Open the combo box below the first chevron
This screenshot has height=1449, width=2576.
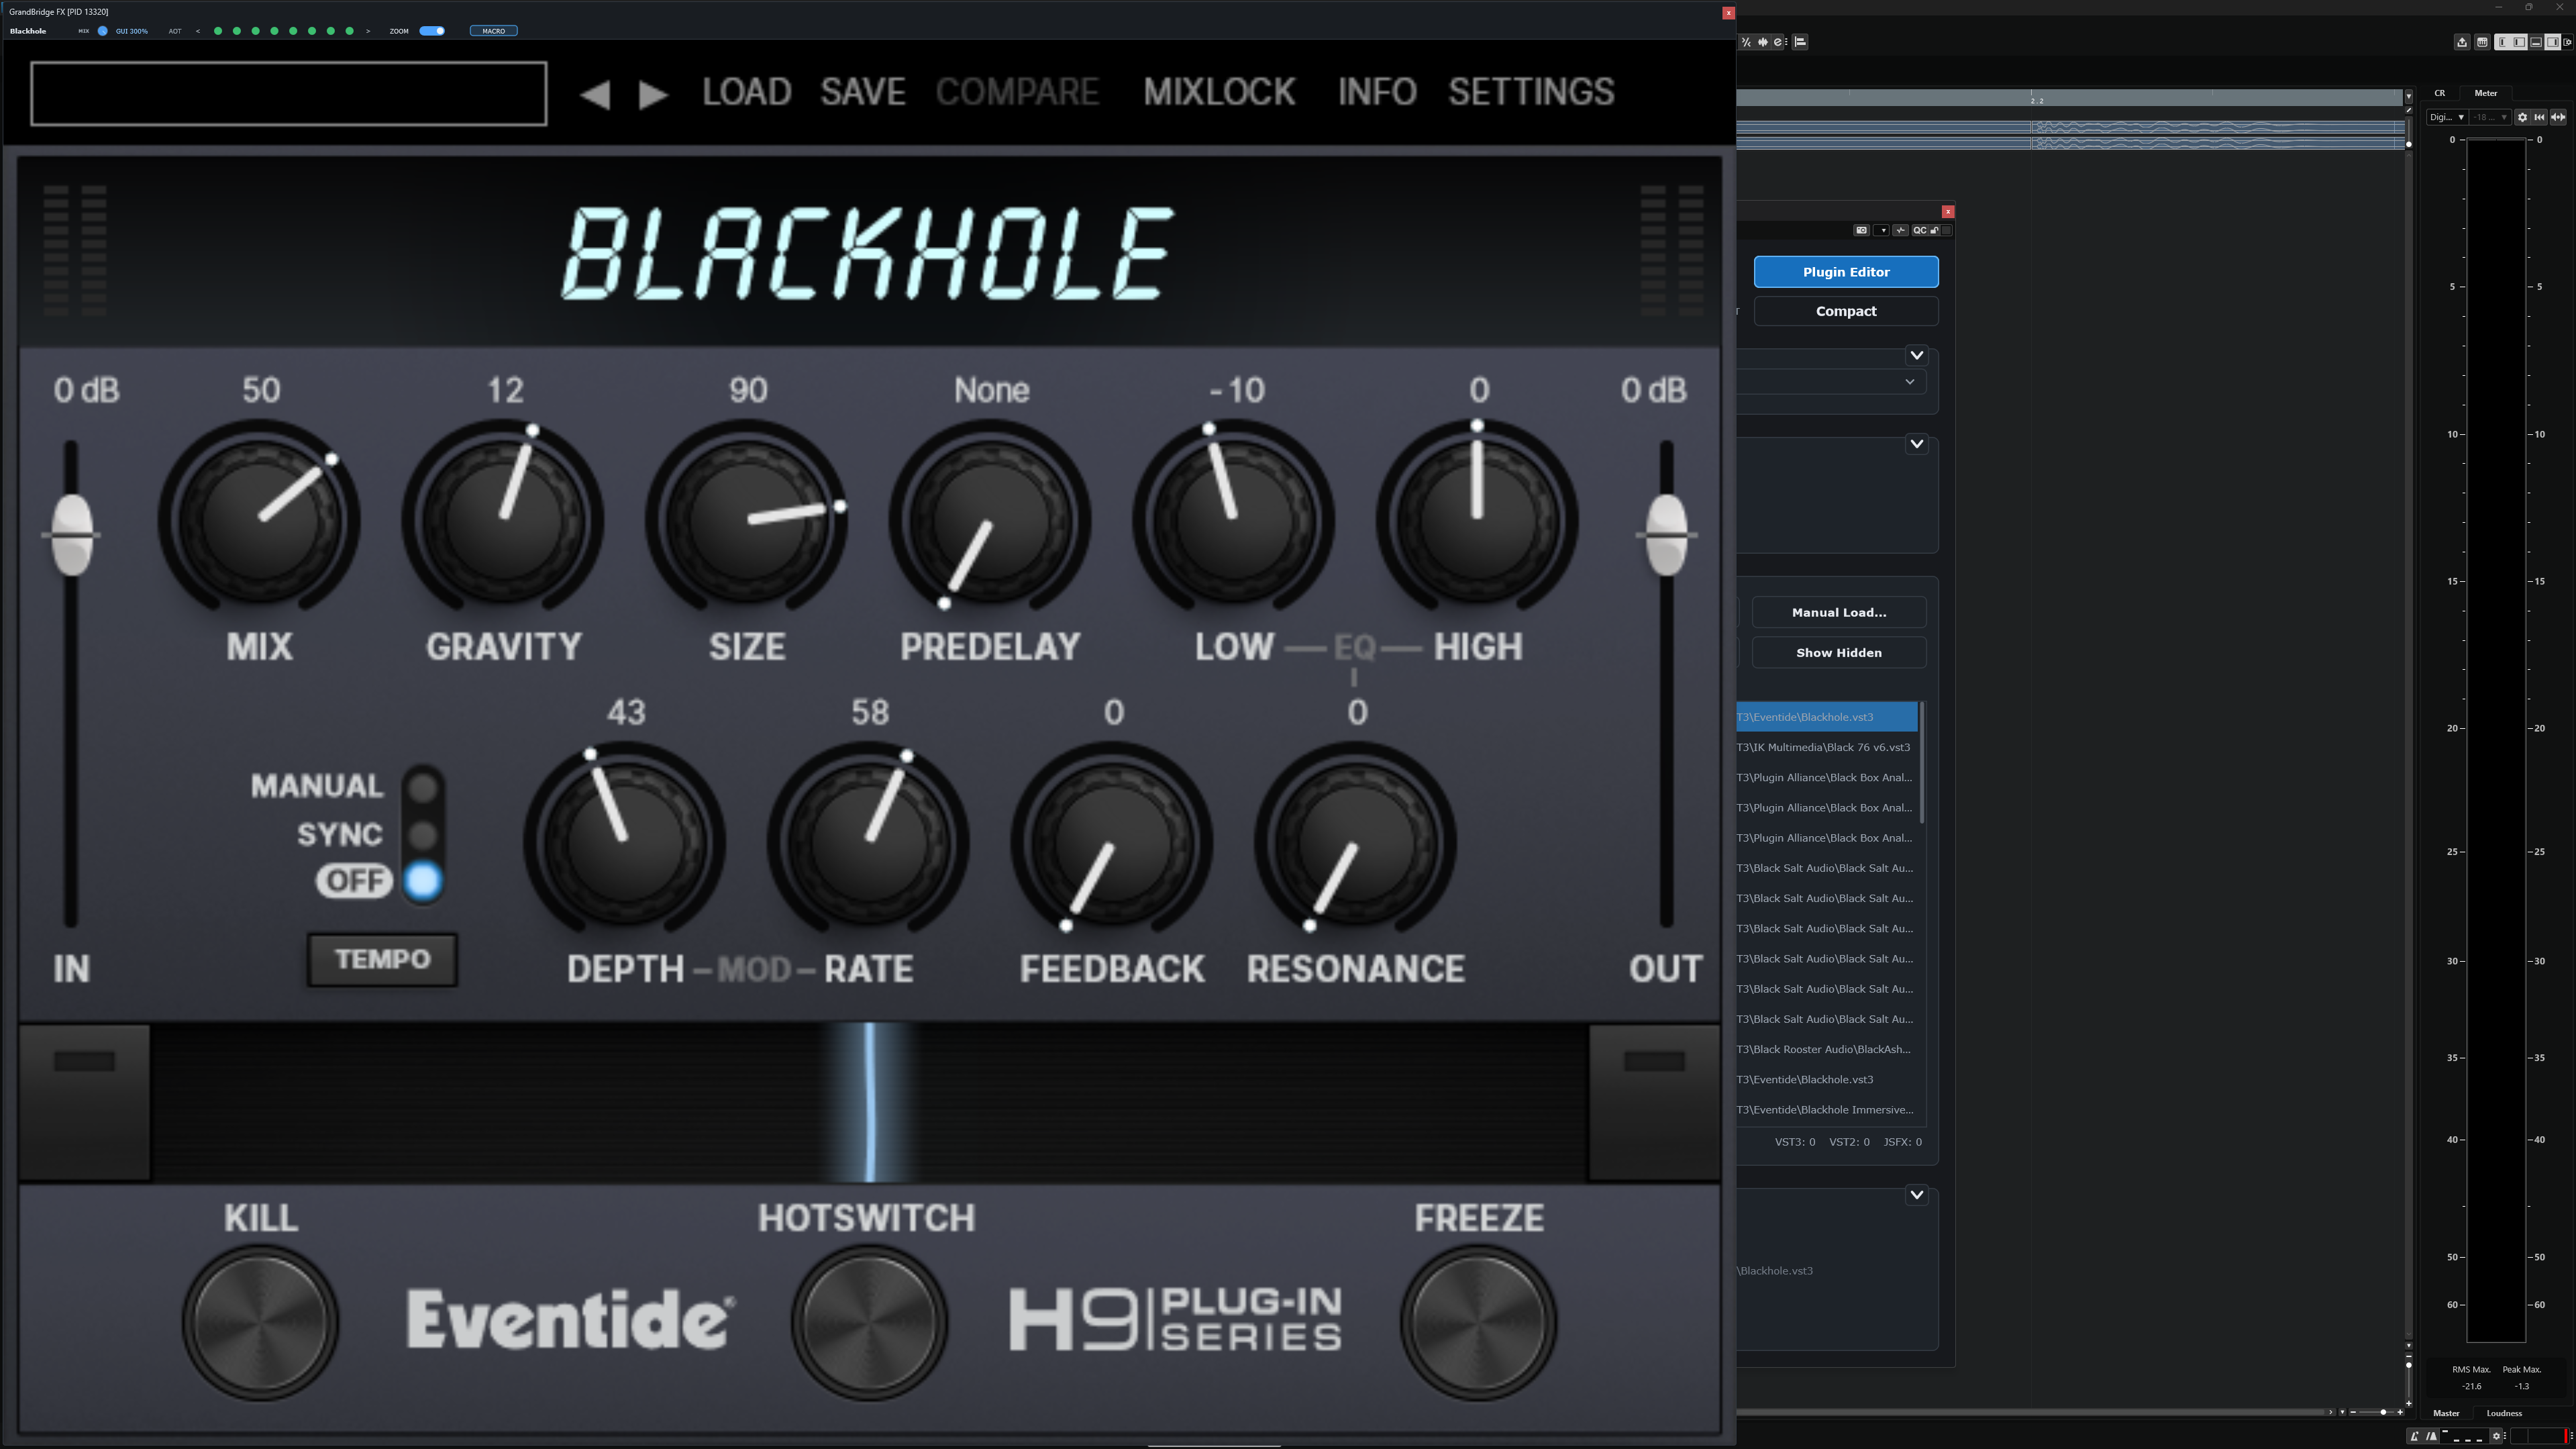point(1830,382)
